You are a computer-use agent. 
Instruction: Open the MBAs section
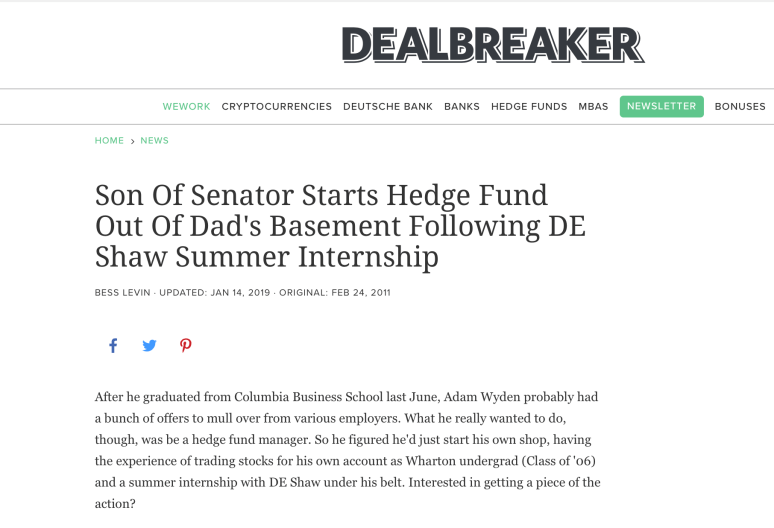click(x=593, y=107)
